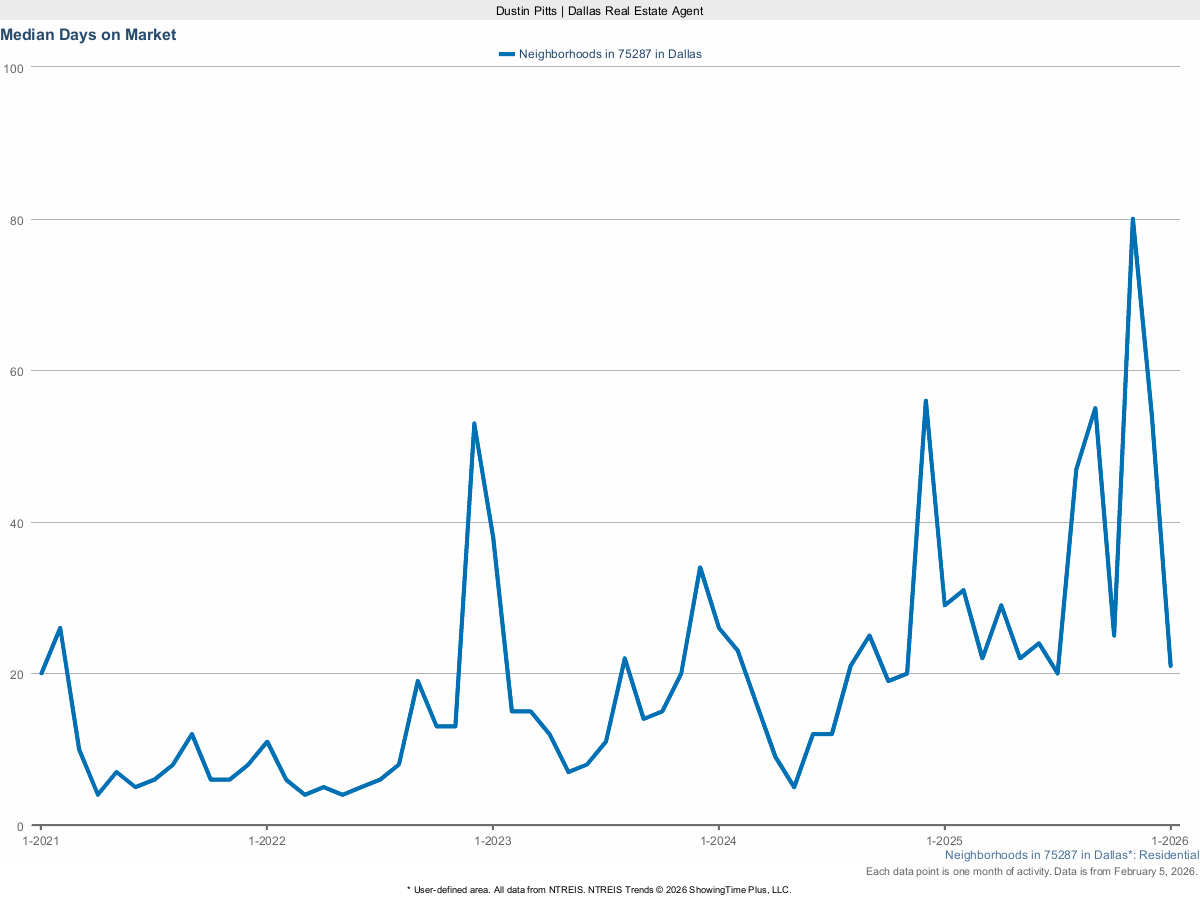Click the 40 y-axis label
The height and width of the screenshot is (900, 1200).
[x=16, y=523]
